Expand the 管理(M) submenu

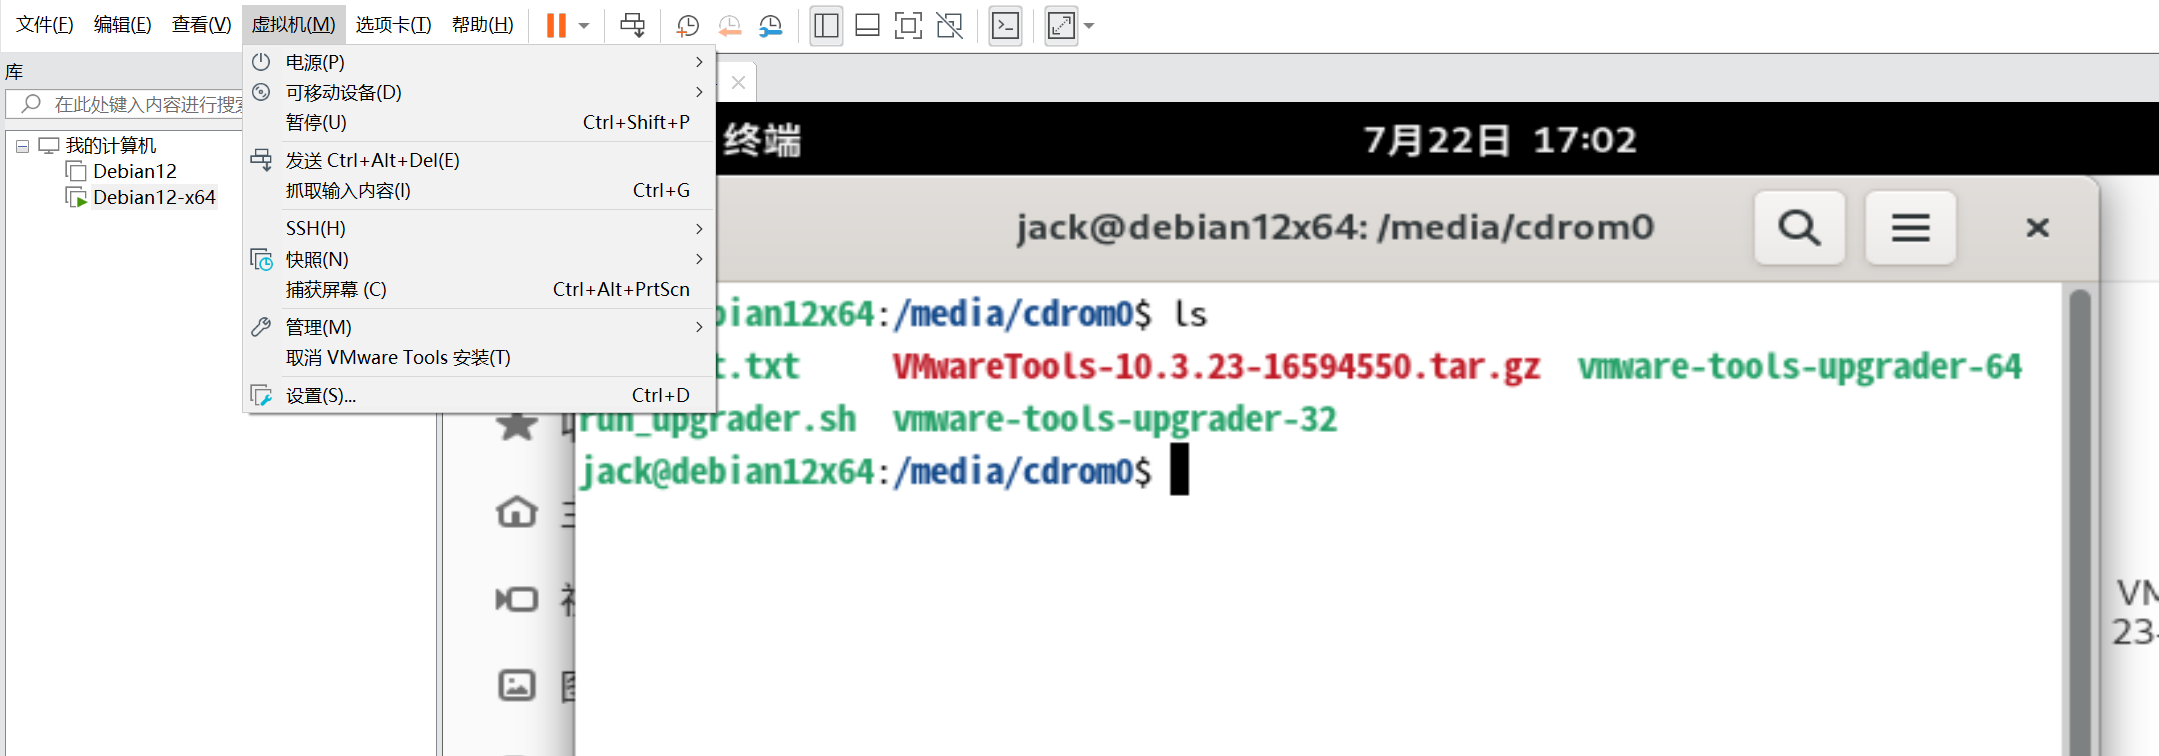480,327
